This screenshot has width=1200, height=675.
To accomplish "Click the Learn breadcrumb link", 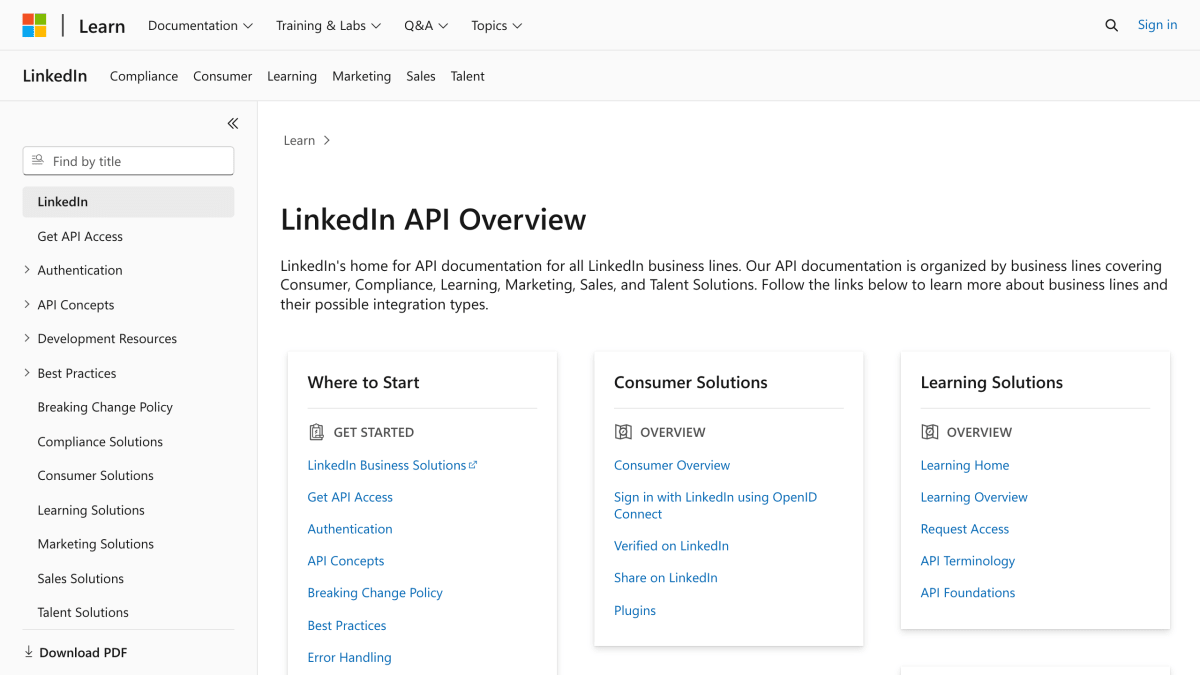I will 299,141.
